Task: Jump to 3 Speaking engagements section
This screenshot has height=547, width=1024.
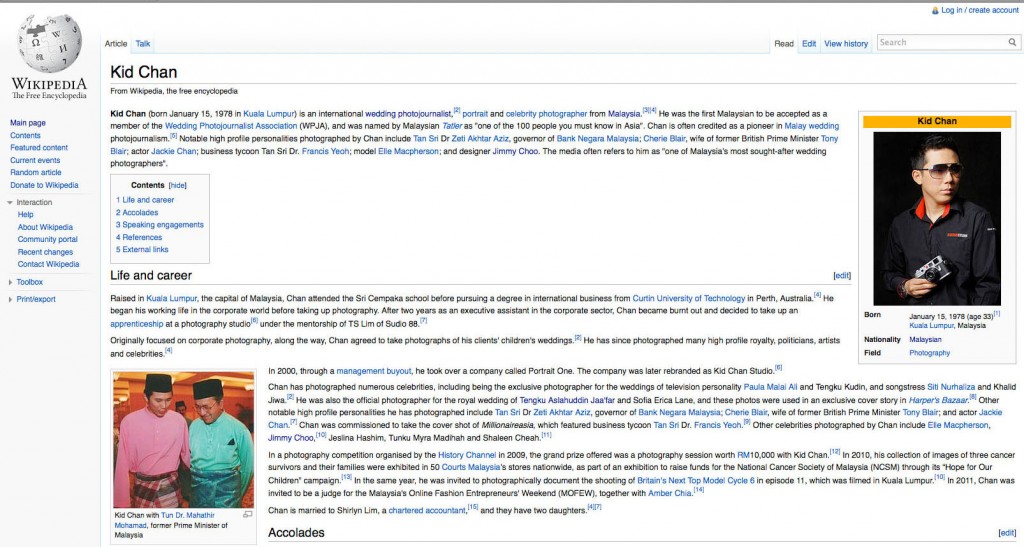Action: click(160, 225)
